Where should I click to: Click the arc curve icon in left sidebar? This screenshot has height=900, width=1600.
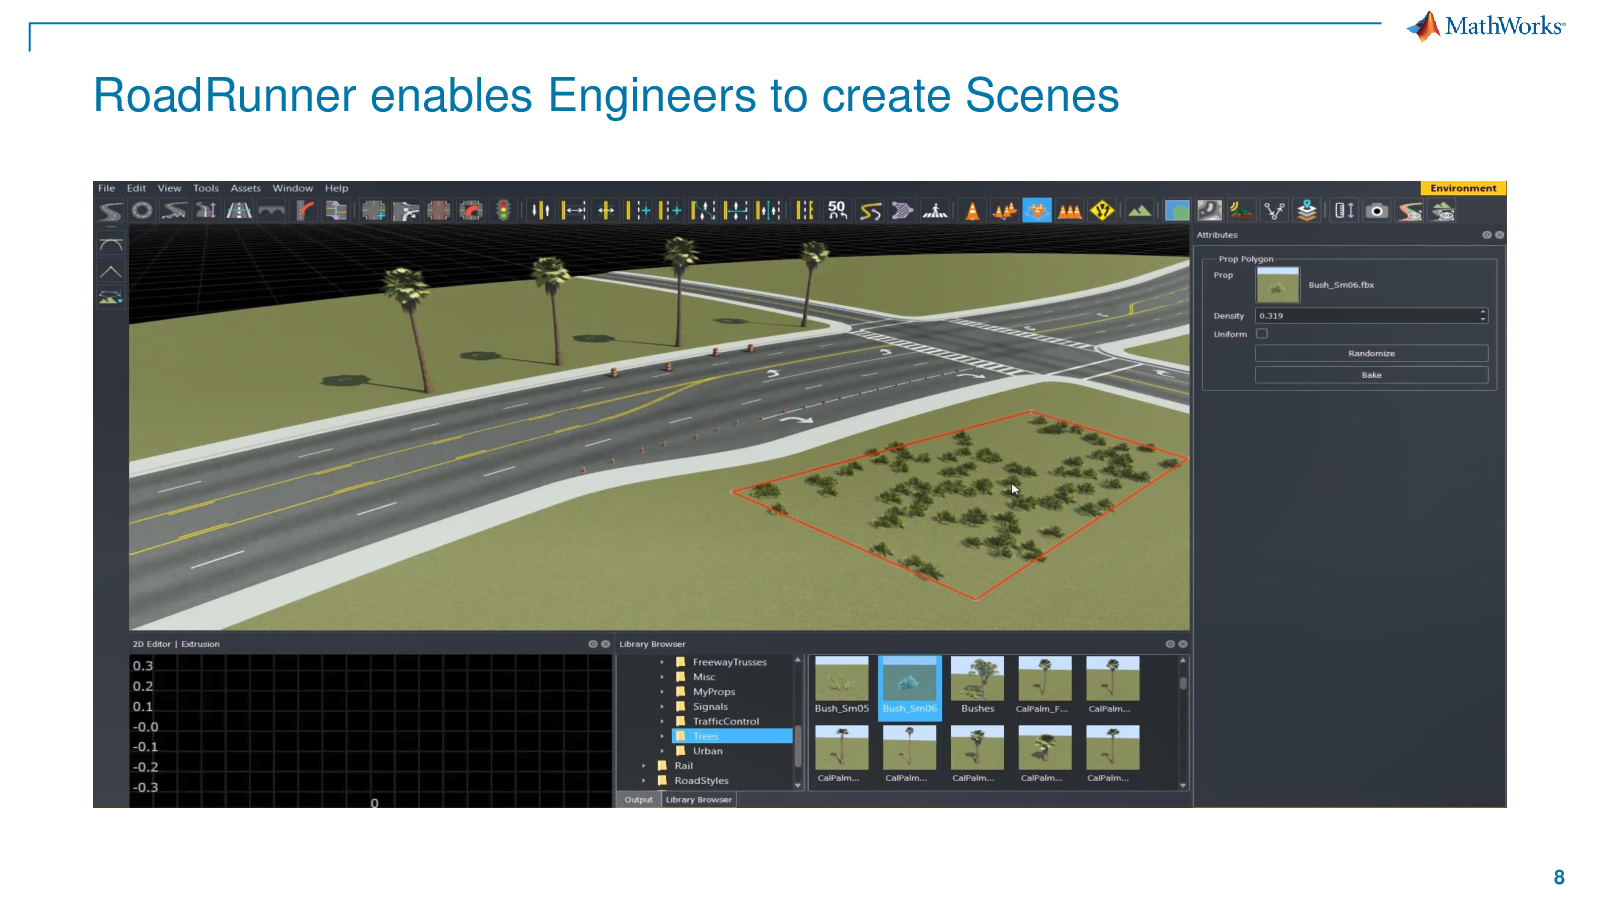pyautogui.click(x=111, y=245)
